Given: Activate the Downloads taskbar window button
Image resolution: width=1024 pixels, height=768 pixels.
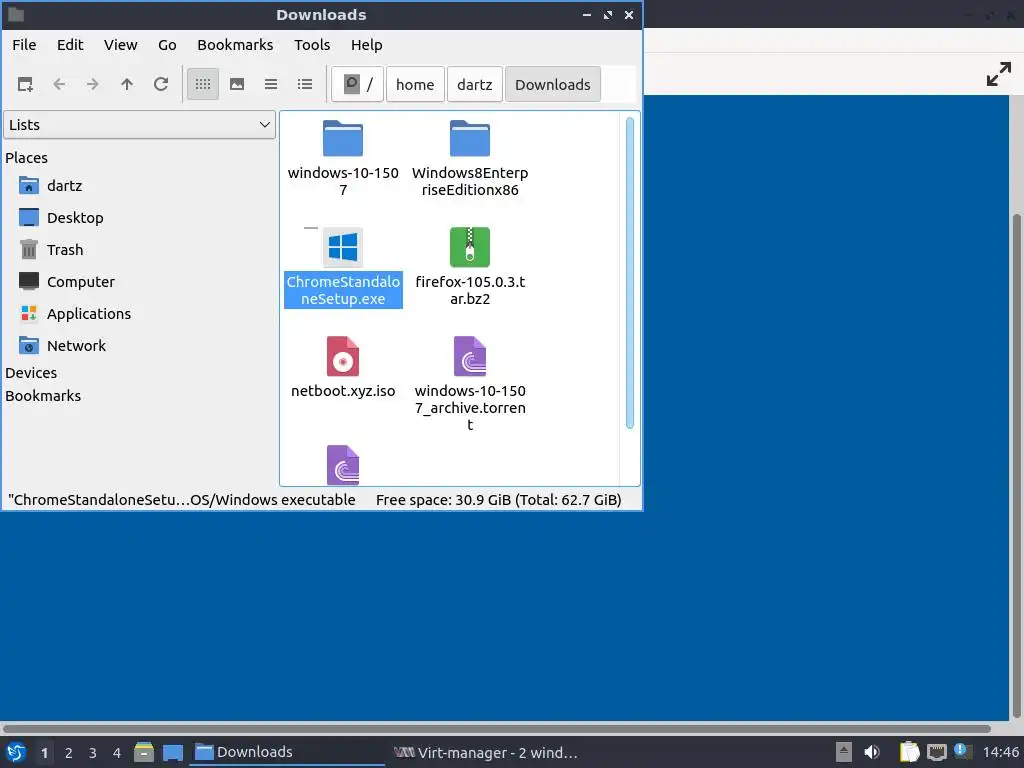Looking at the screenshot, I should pyautogui.click(x=287, y=752).
